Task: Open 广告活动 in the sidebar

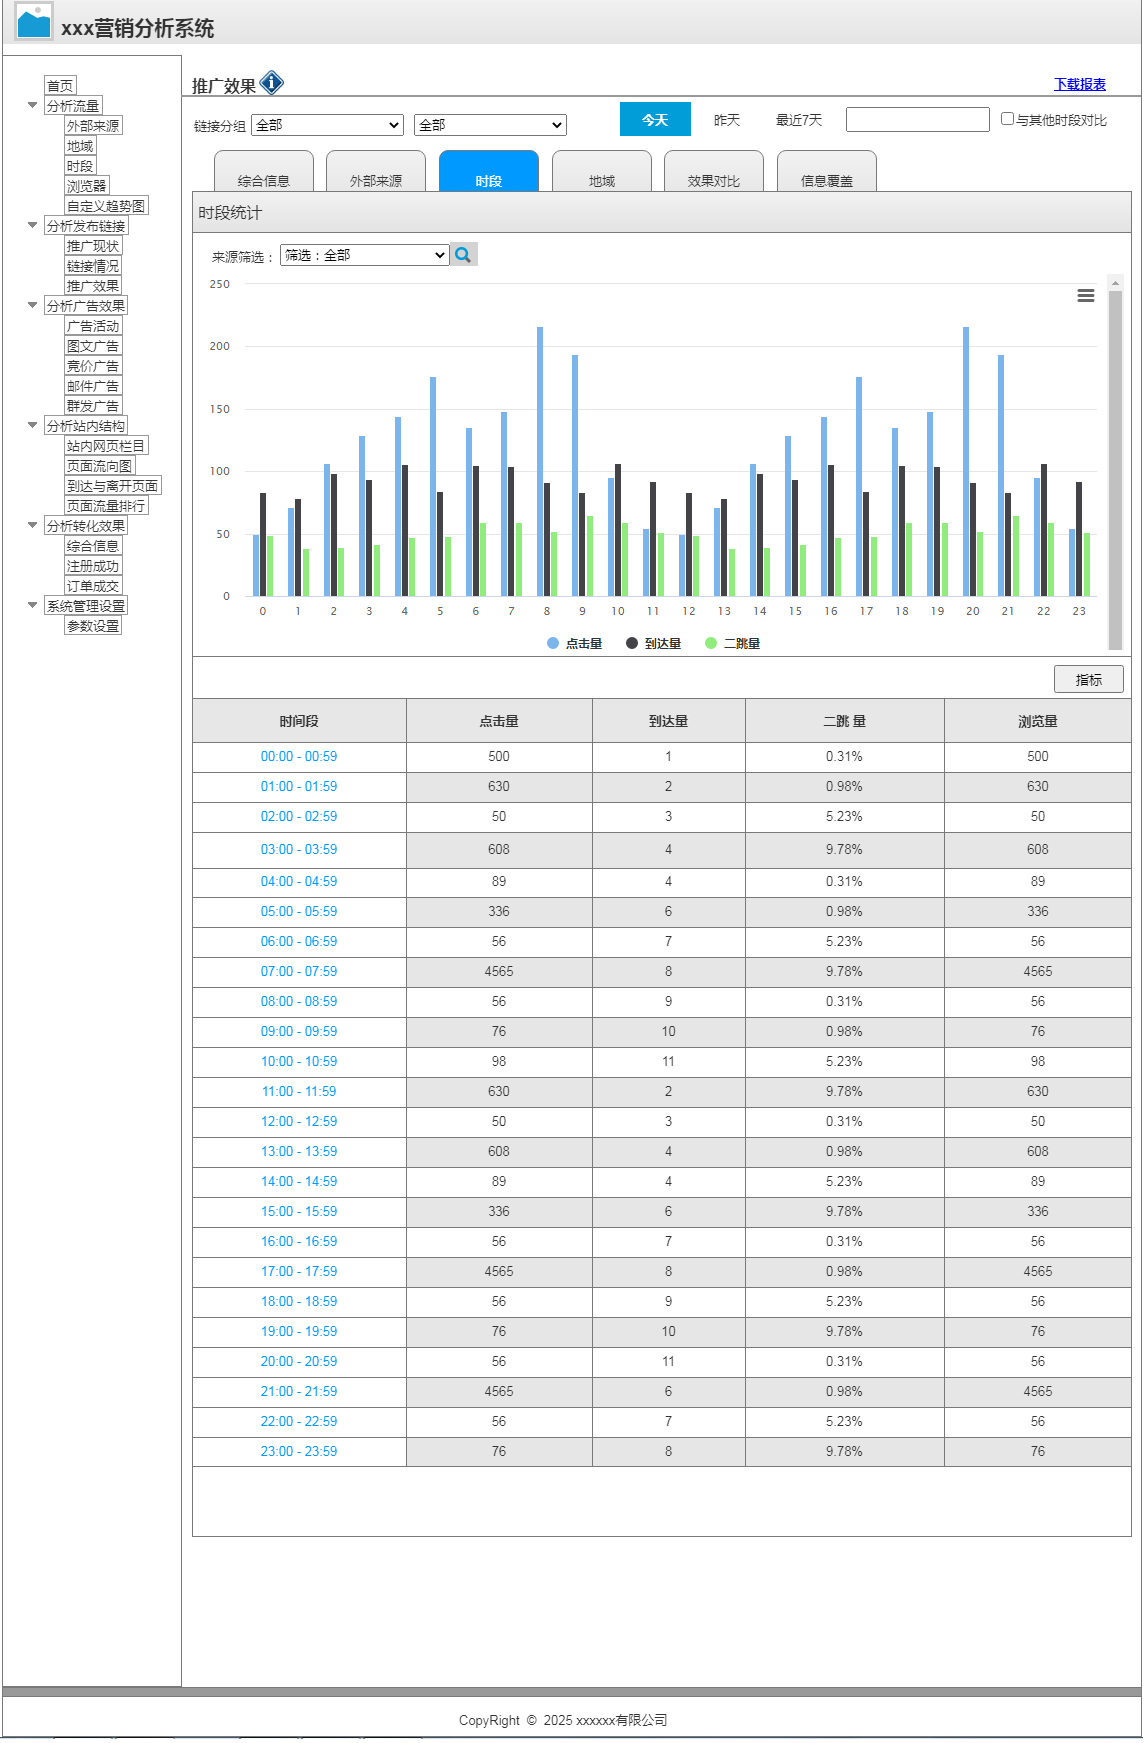Action: [x=93, y=326]
